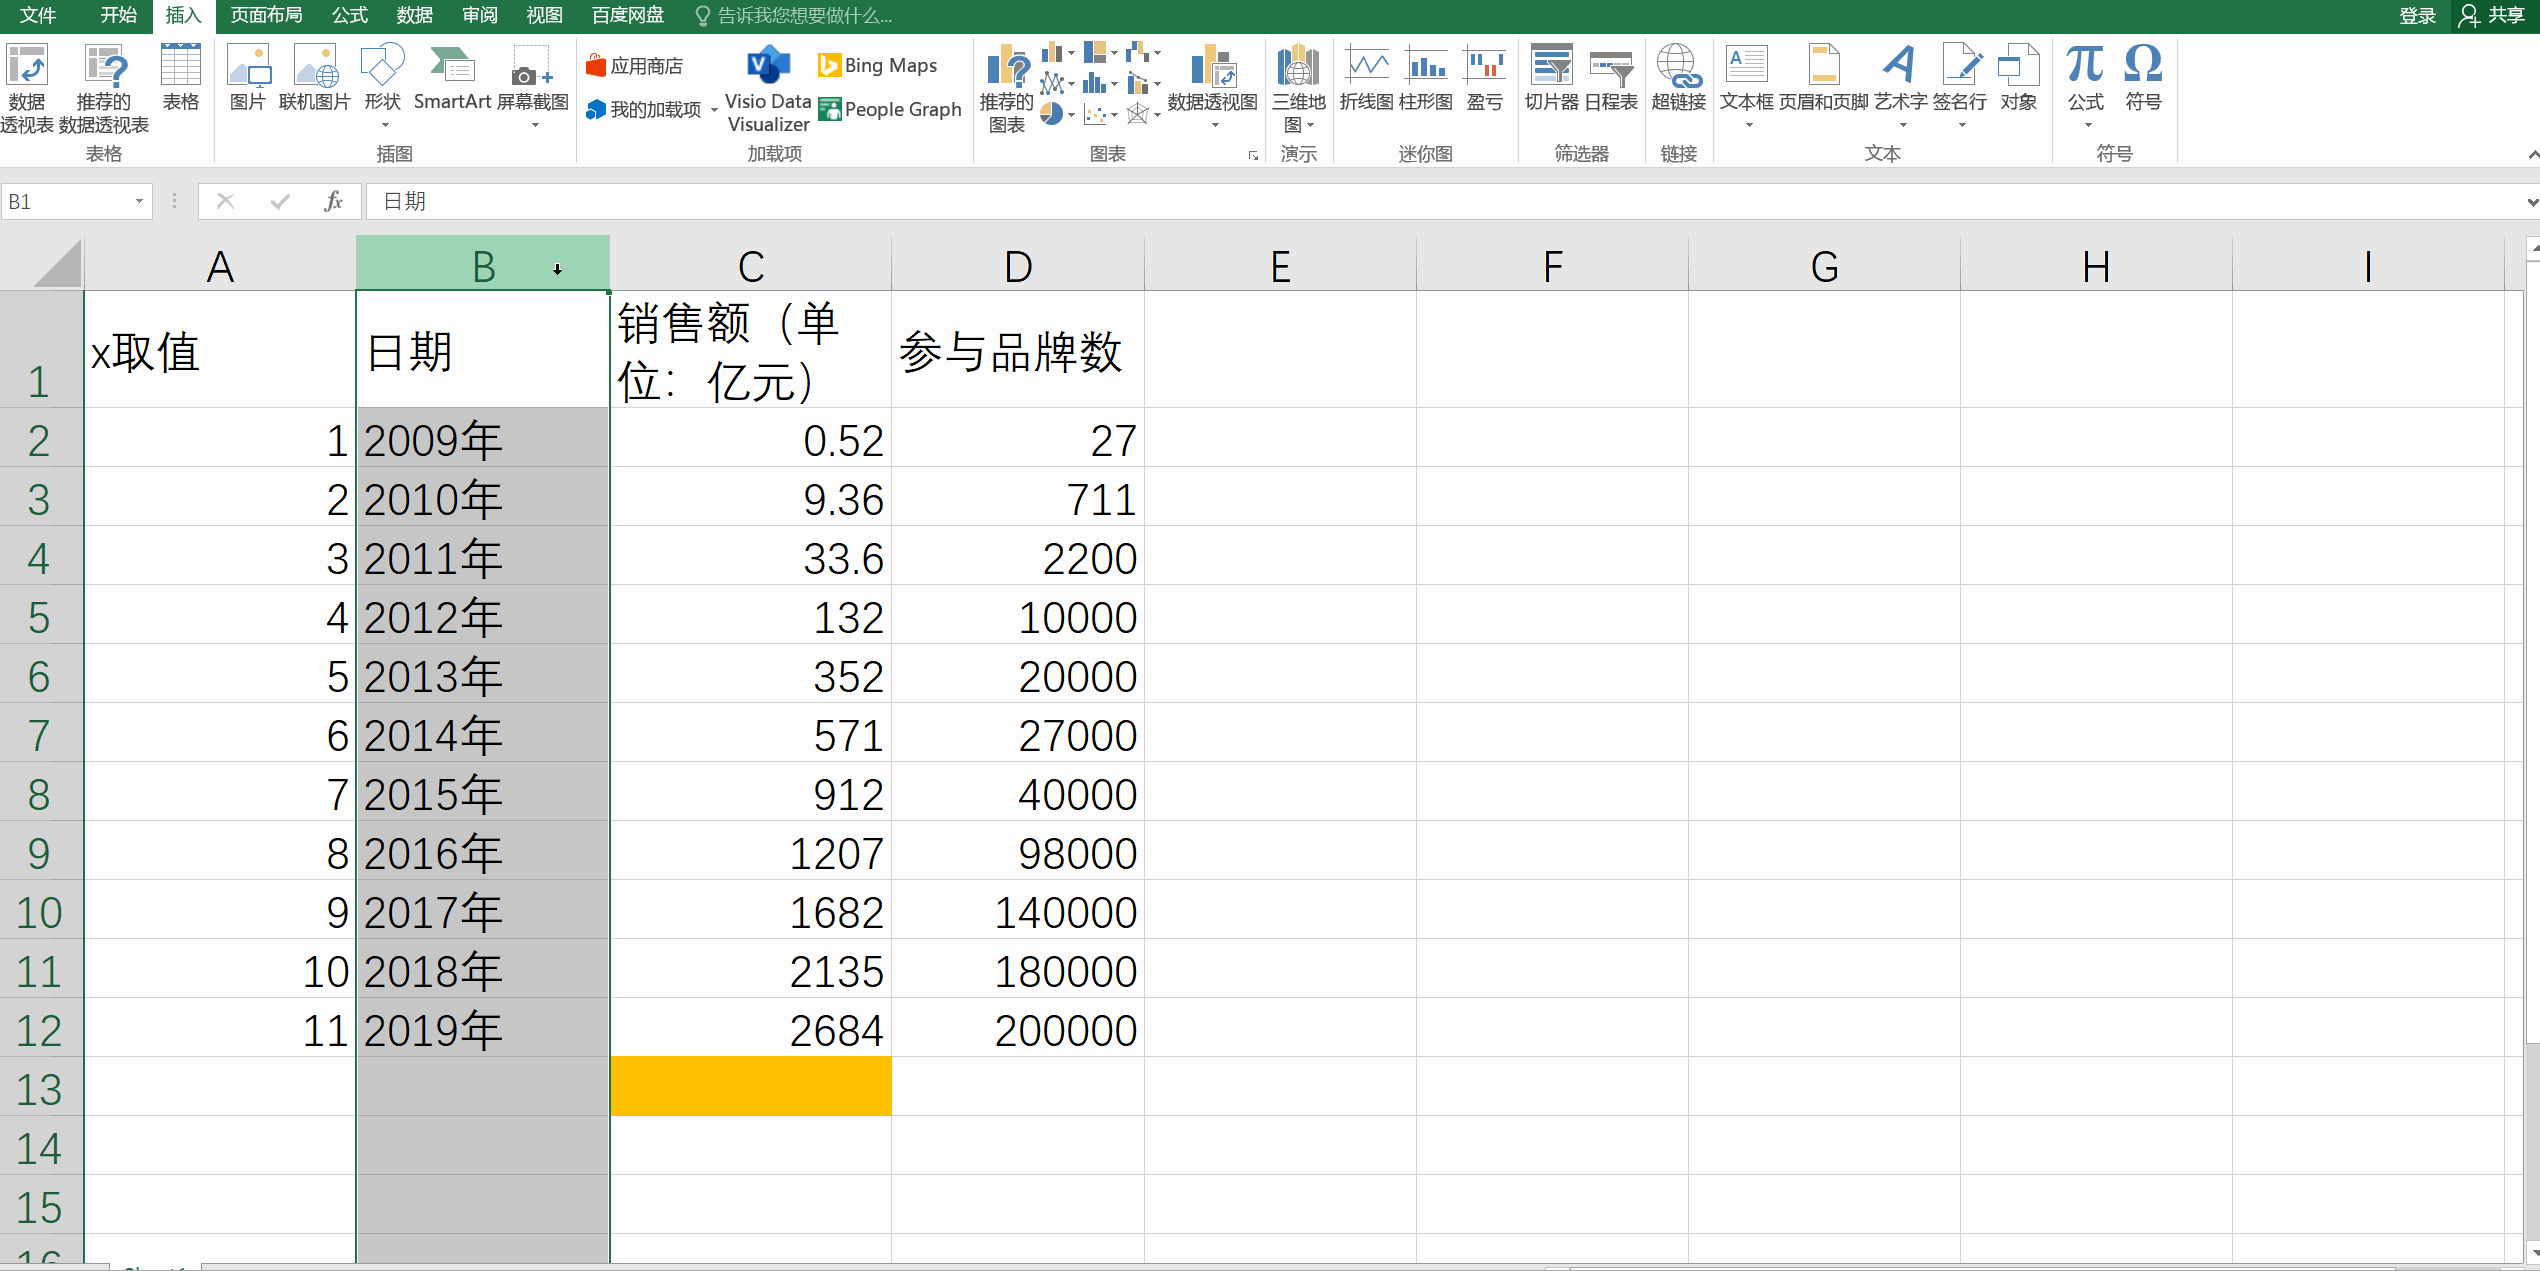2540x1271 pixels.
Task: Open the Data ribbon tab
Action: [x=414, y=15]
